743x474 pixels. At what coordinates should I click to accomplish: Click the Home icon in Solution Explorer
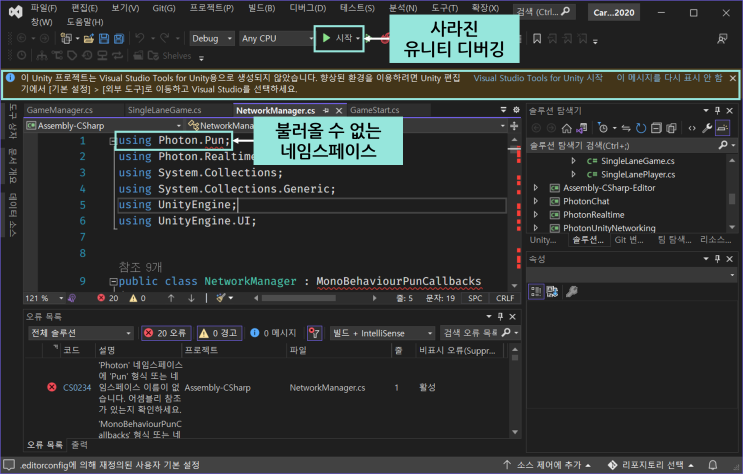(x=567, y=128)
